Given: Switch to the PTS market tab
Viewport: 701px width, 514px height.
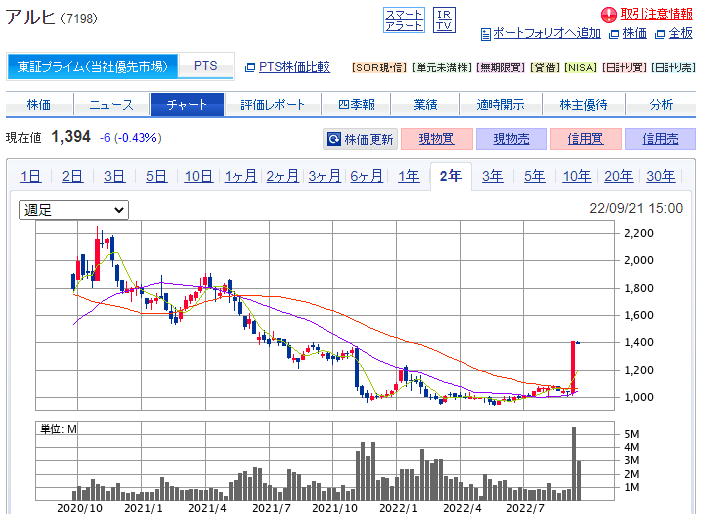Looking at the screenshot, I should tap(206, 66).
